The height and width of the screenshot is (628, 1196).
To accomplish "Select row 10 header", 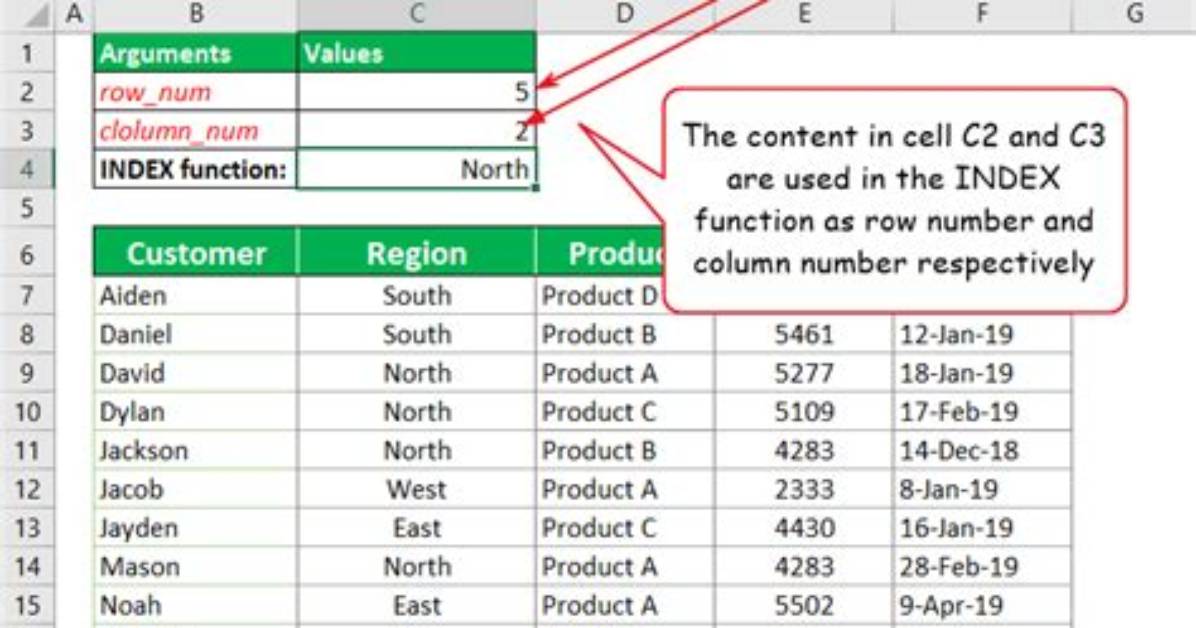I will click(27, 412).
